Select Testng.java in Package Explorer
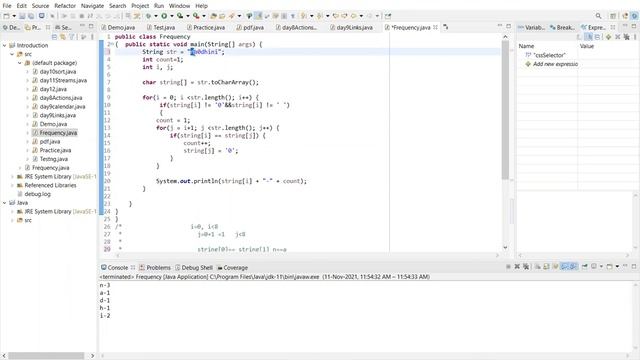 pyautogui.click(x=50, y=159)
